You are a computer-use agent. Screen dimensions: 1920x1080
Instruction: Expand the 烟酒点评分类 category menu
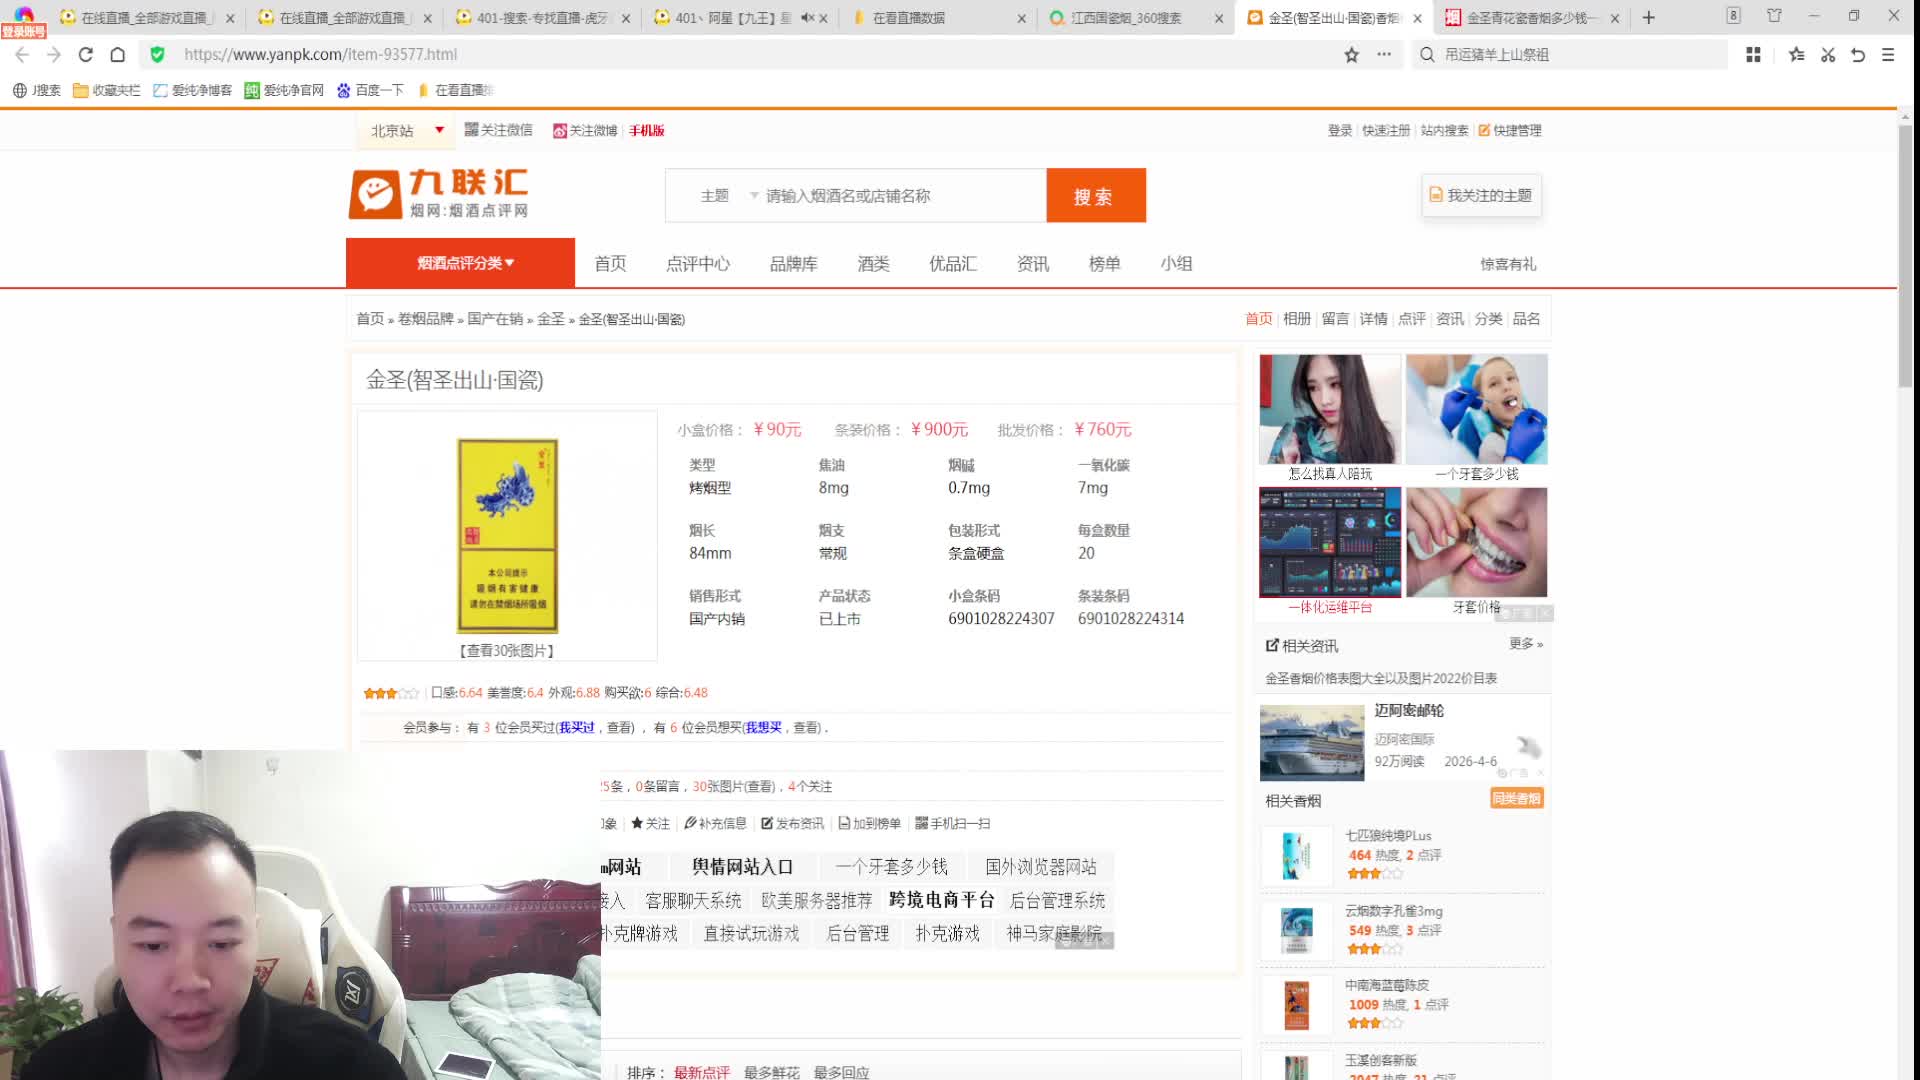point(465,263)
